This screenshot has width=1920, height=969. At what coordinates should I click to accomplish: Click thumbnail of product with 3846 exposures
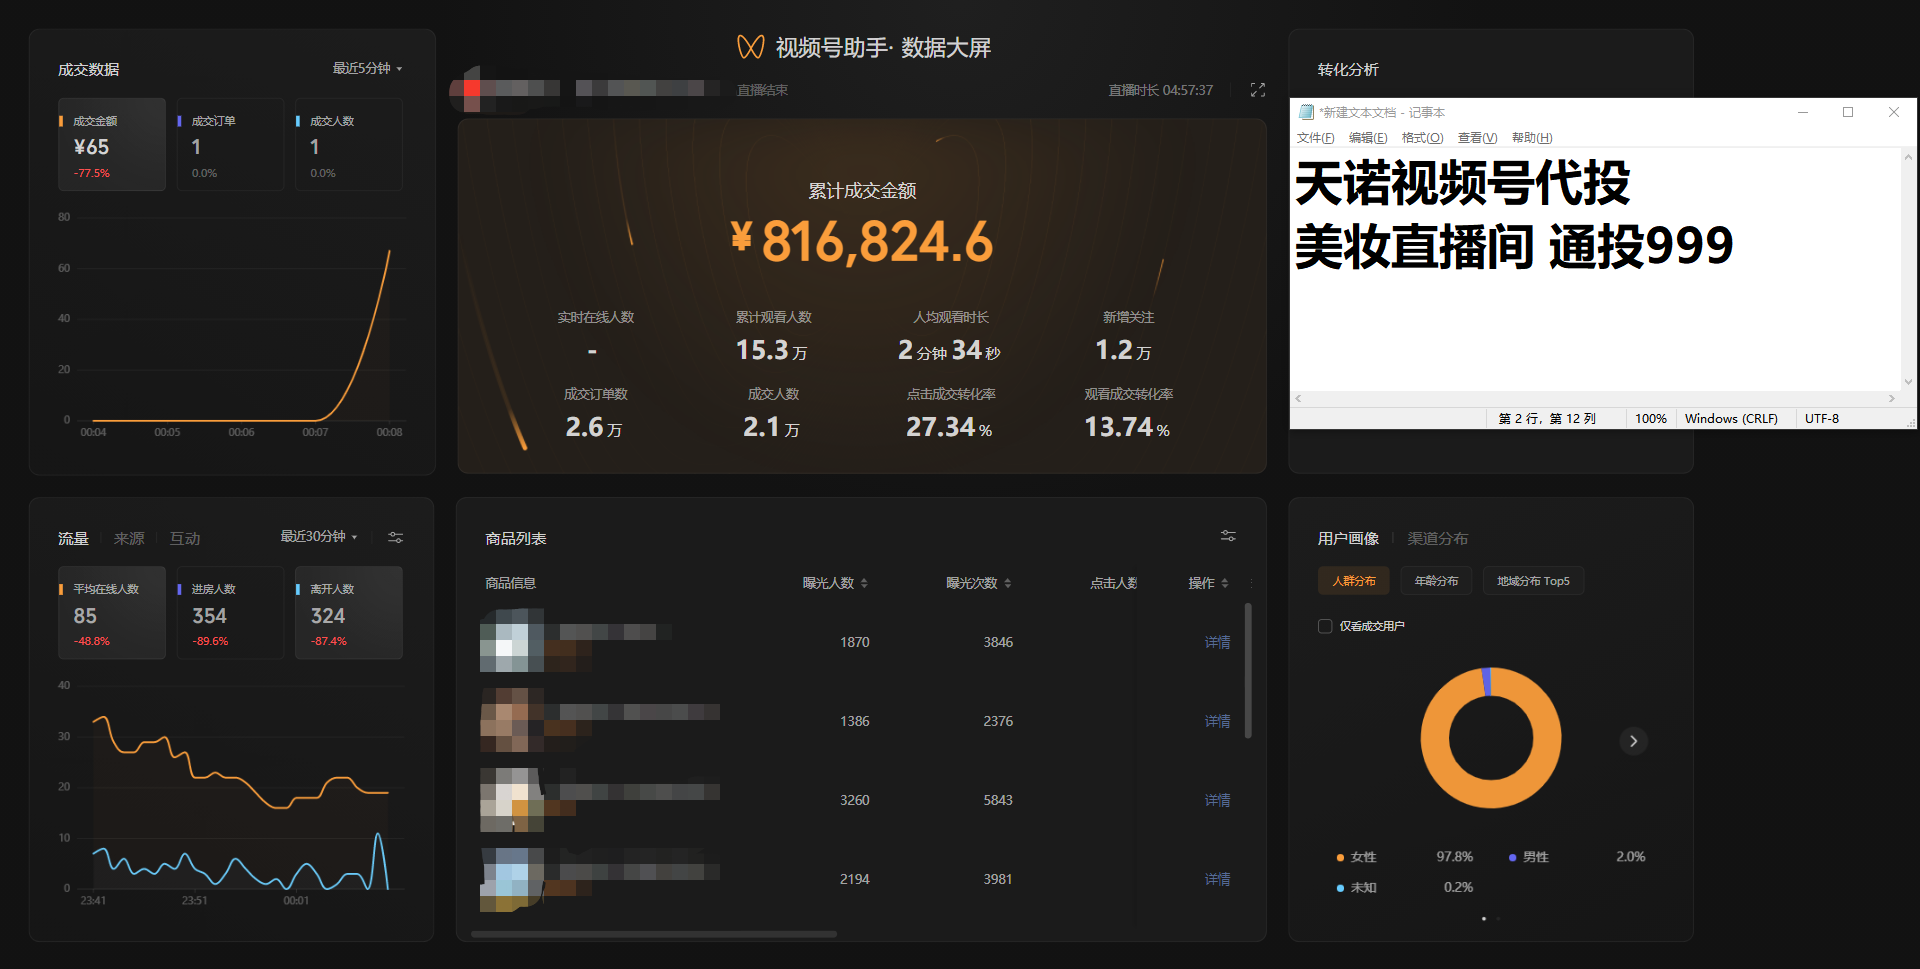(512, 640)
